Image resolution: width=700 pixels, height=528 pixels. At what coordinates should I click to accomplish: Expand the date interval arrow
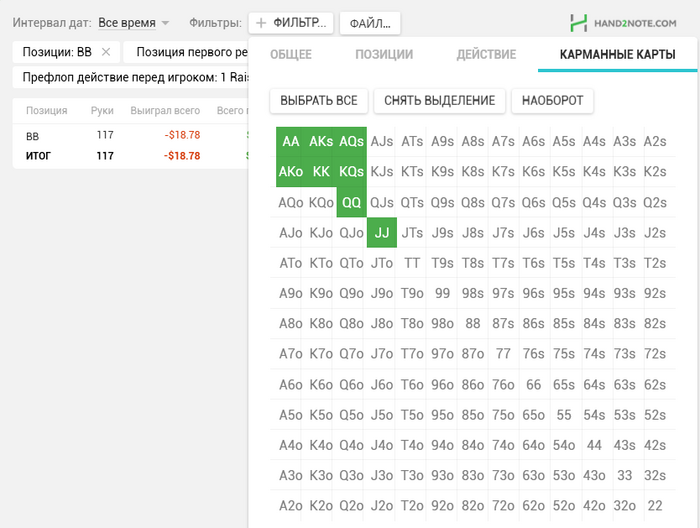point(165,23)
